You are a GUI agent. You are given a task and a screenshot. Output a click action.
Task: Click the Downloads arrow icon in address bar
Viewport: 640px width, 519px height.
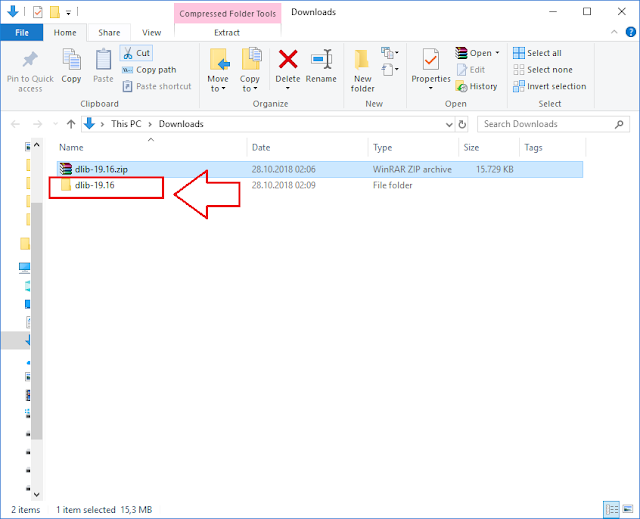click(x=89, y=124)
